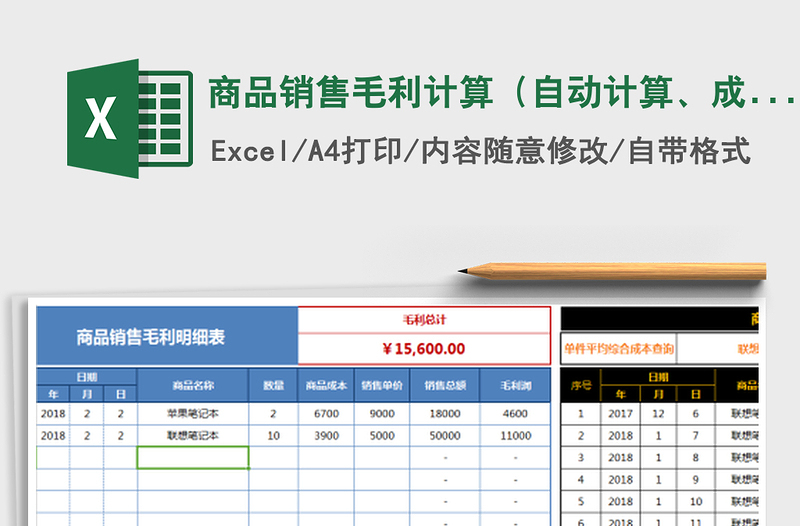Click the 销售总额 column header
This screenshot has height=526, width=800.
445,386
